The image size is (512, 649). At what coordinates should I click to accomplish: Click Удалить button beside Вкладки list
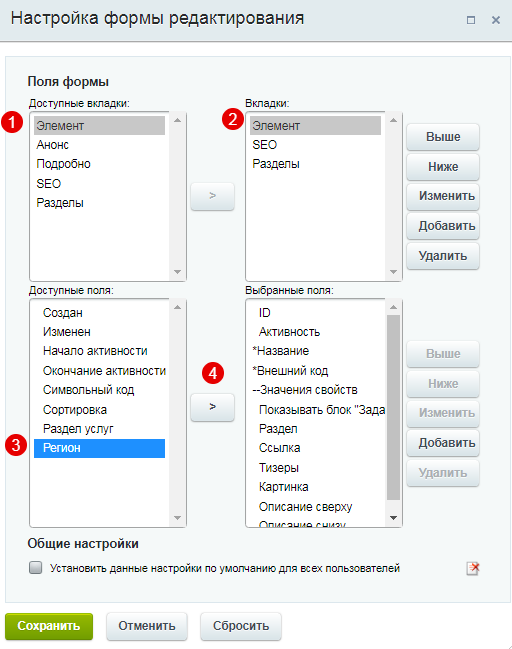[443, 256]
